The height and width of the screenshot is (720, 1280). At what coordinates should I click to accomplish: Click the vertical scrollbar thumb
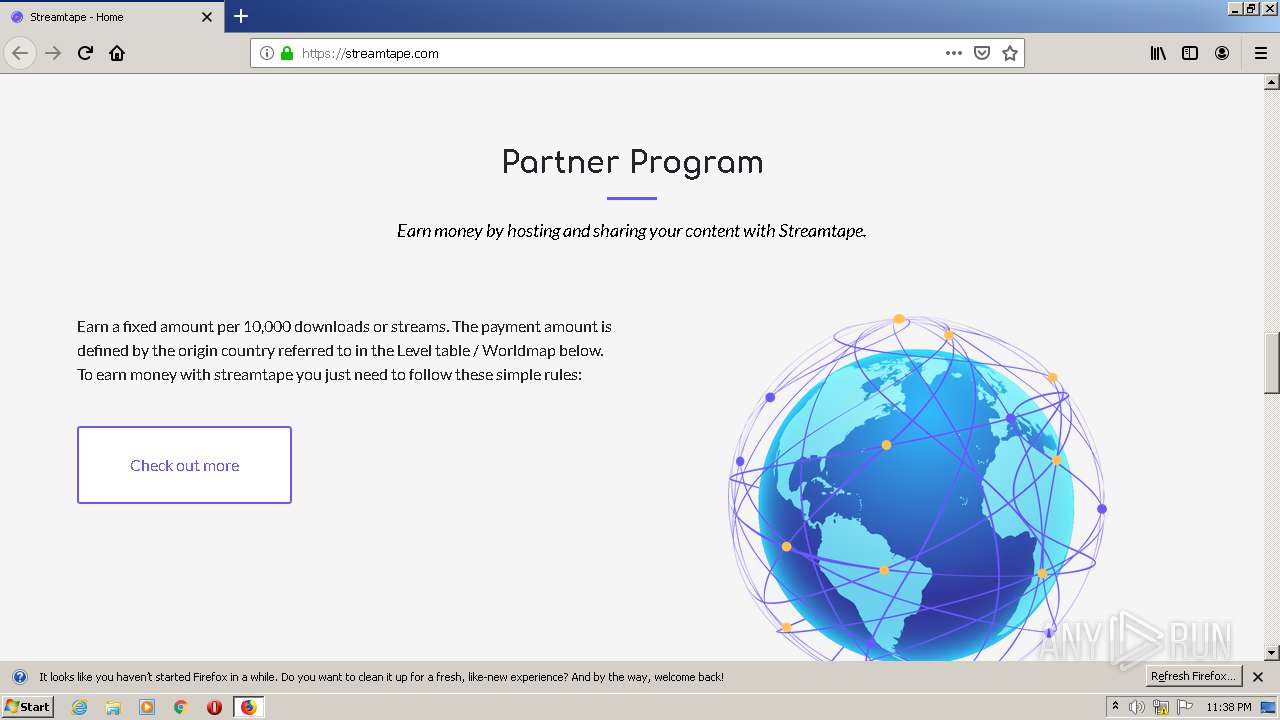(x=1272, y=363)
